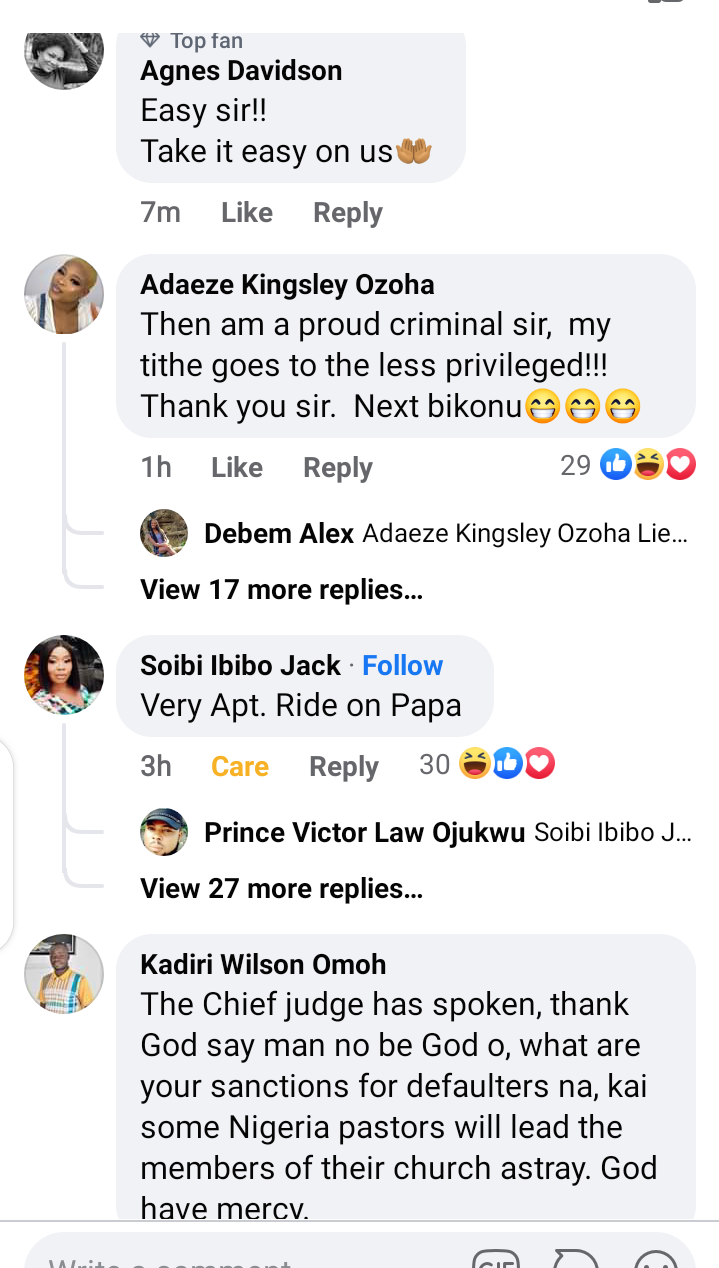
Task: Tap Like on Agnes Davidson's comment
Action: tap(246, 212)
